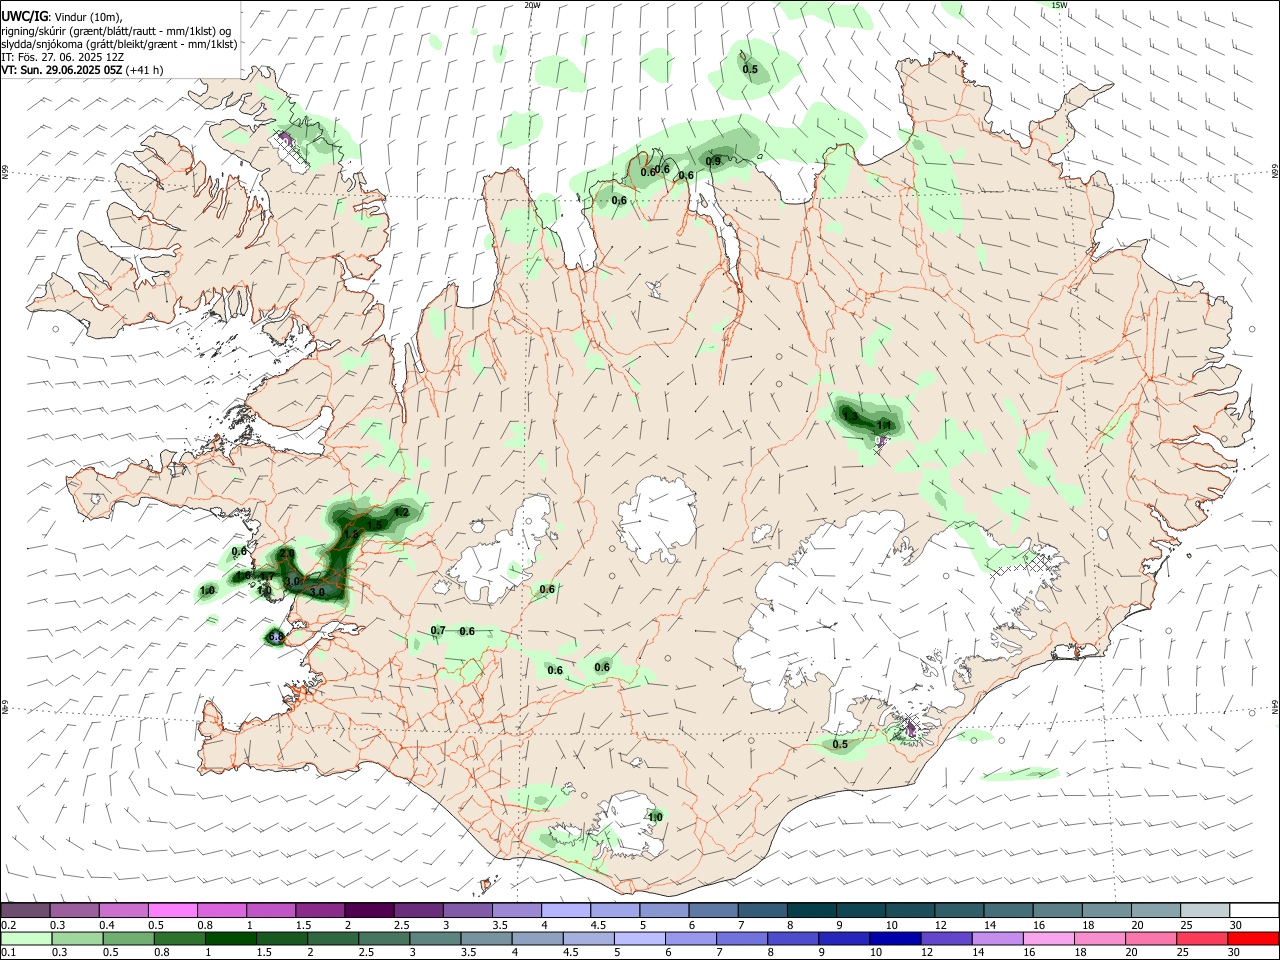This screenshot has height=960, width=1280.
Task: Pick the rain scale swatch for 0.5–0.8
Action: [x=128, y=938]
